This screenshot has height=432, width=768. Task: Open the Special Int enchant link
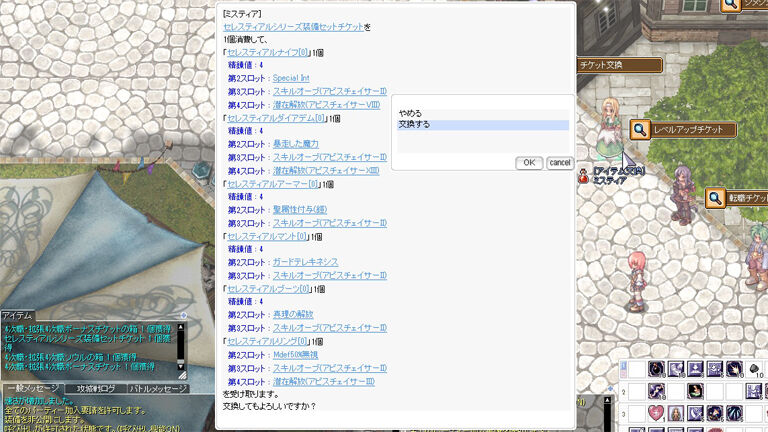coord(291,78)
